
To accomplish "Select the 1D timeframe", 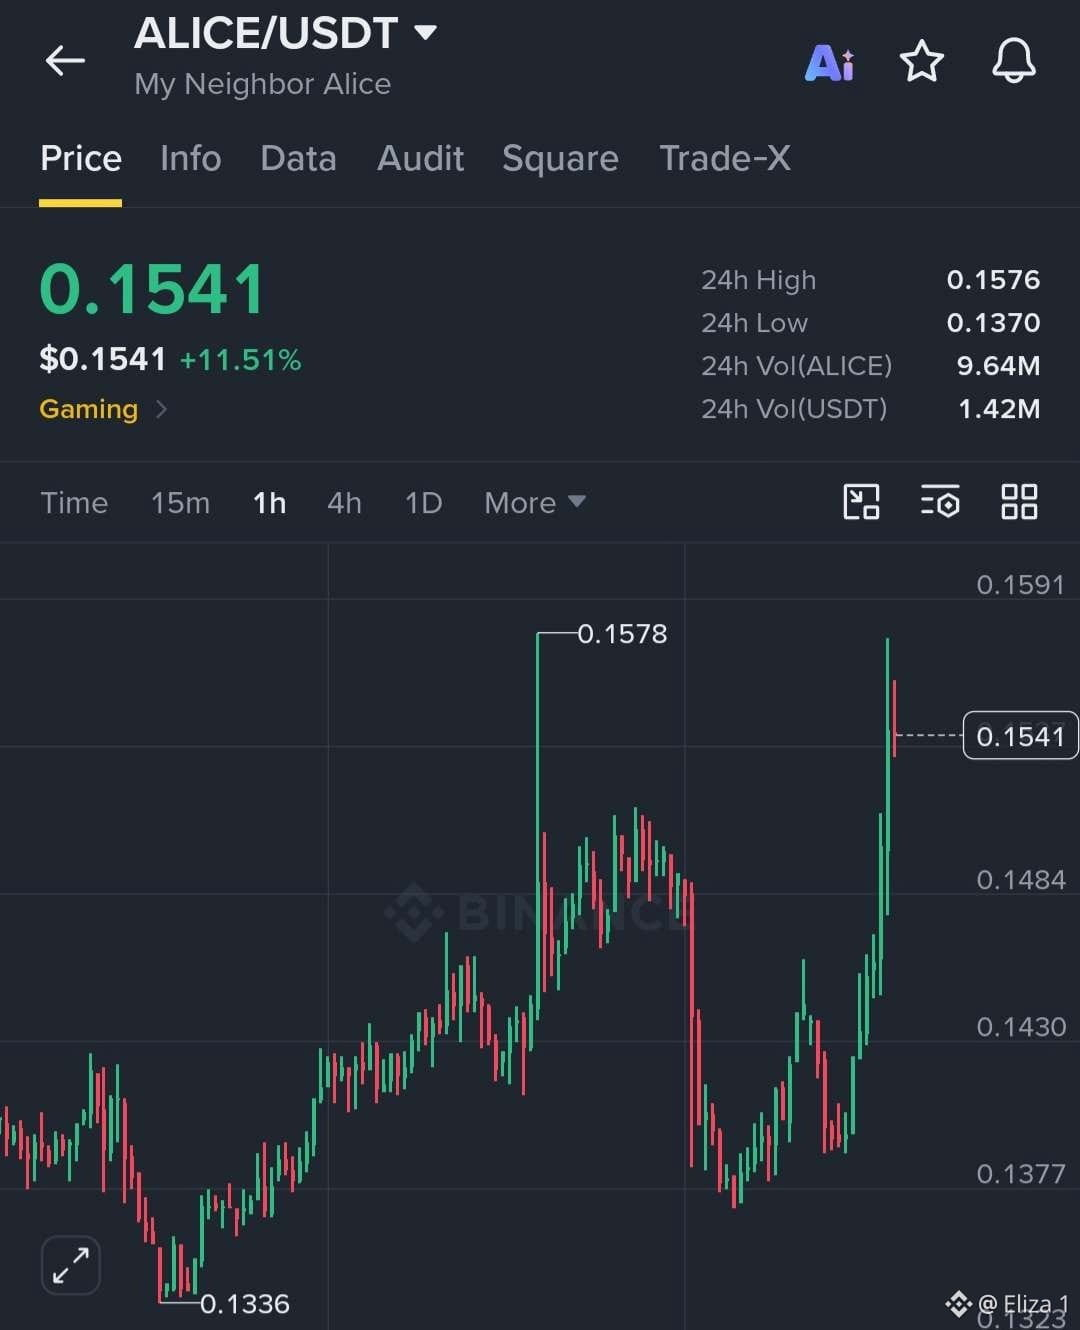I will [x=423, y=502].
